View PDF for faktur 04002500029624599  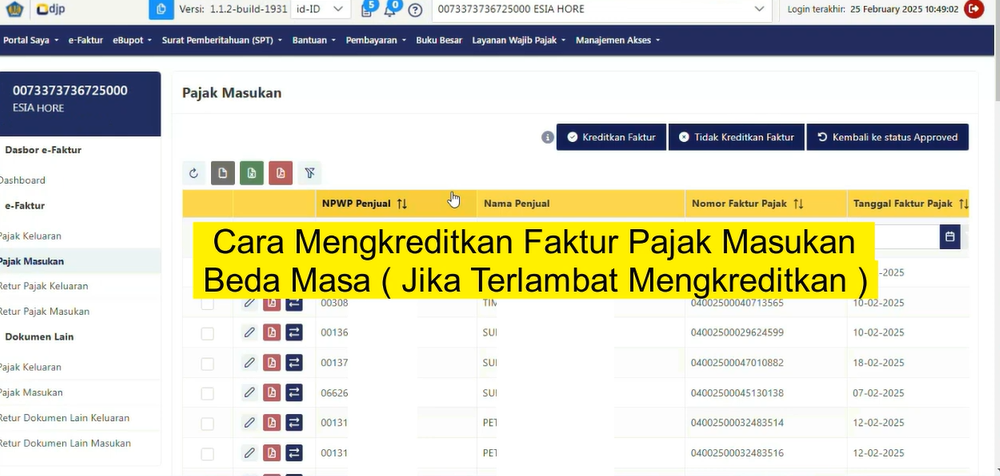pos(272,332)
